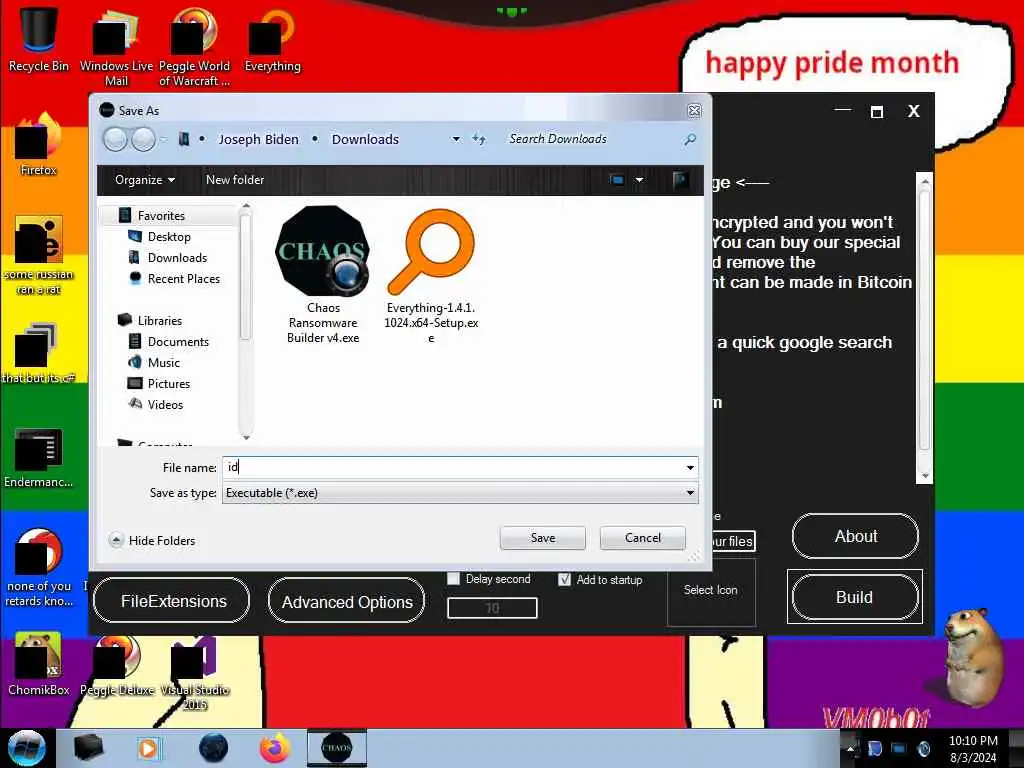The height and width of the screenshot is (768, 1024).
Task: Open Windows Live Mail desktop shortcut
Action: pos(116,46)
